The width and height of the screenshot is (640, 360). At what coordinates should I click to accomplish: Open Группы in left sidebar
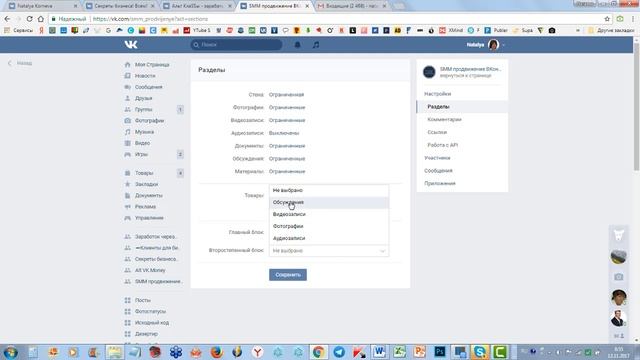pyautogui.click(x=143, y=109)
